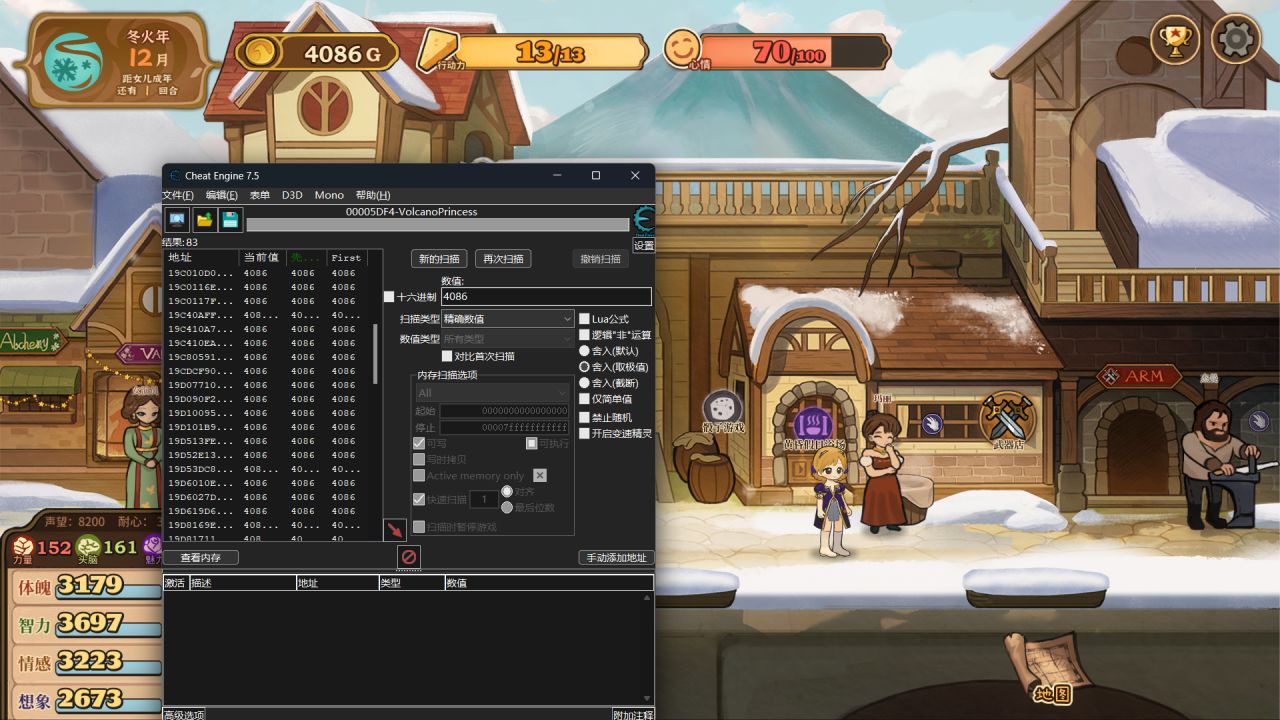The height and width of the screenshot is (720, 1280).
Task: Click the small X beside Active memory only
Action: click(x=540, y=475)
